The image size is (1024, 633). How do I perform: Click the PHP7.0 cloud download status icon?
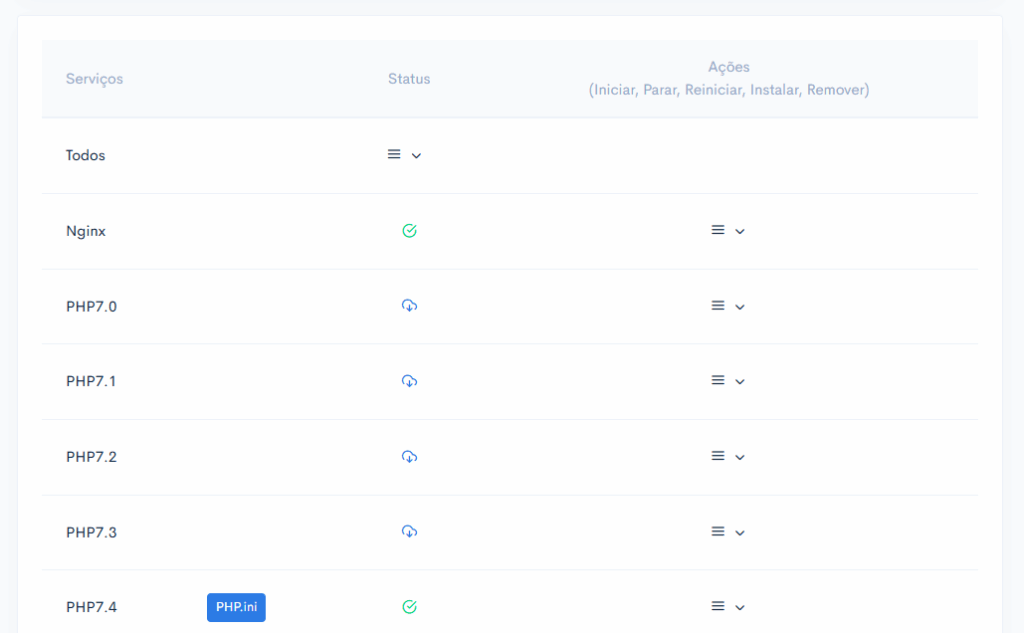pos(409,306)
